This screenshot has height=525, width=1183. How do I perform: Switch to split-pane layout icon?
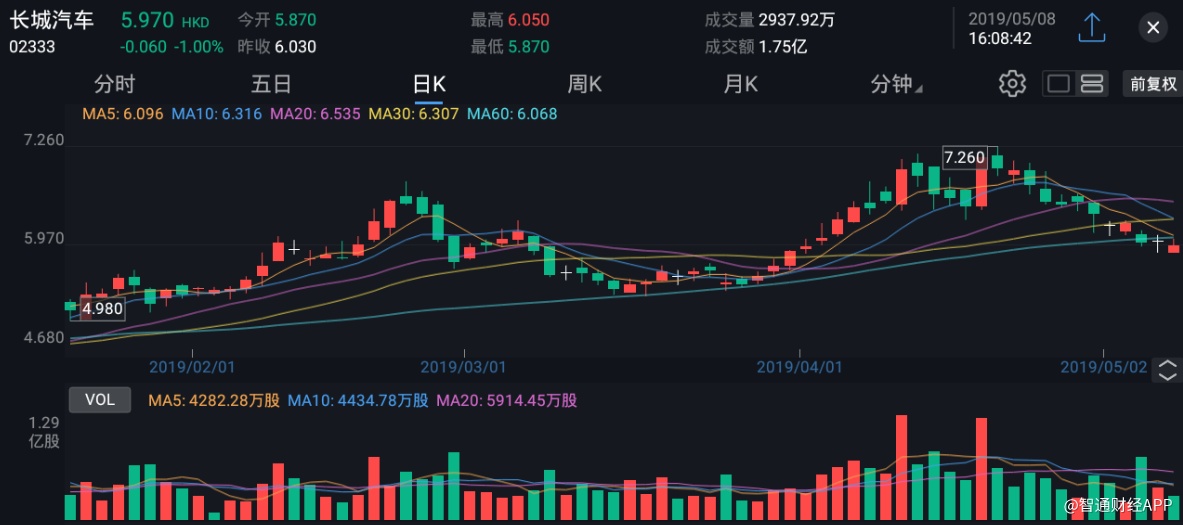click(1092, 84)
